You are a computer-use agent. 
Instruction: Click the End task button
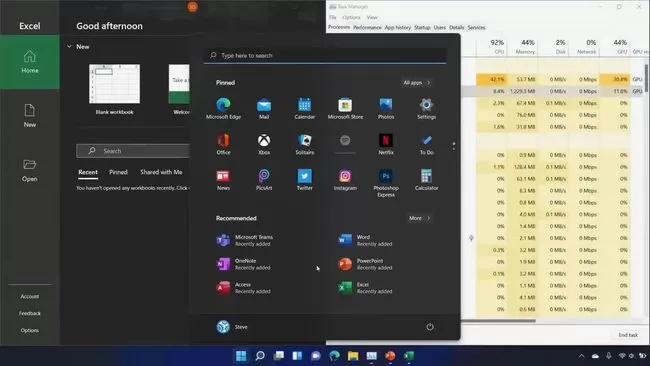tap(628, 334)
